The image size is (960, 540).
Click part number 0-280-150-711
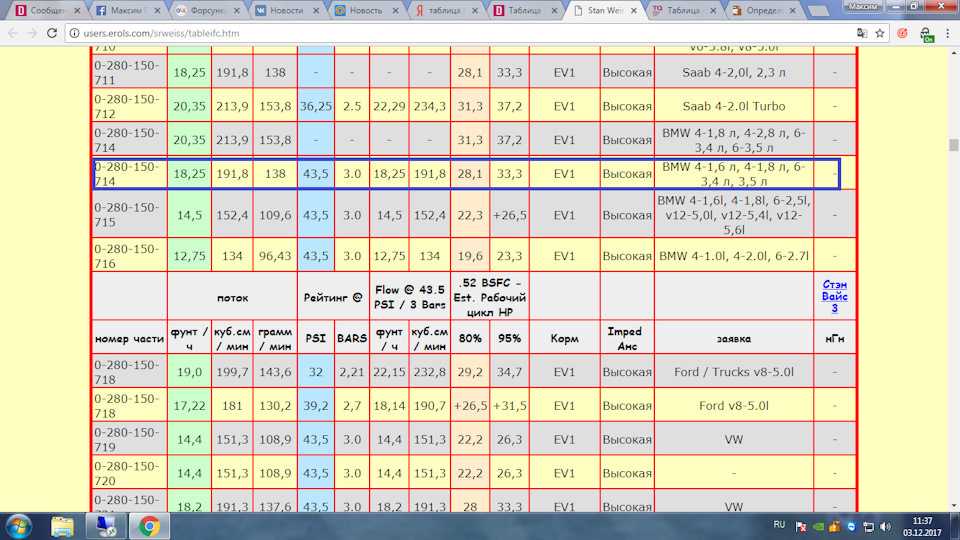(127, 72)
